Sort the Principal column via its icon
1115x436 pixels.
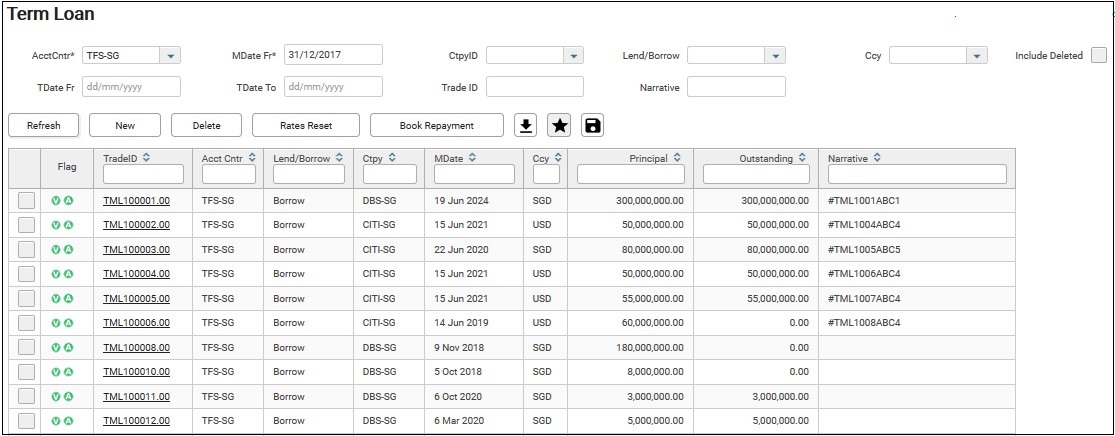(677, 157)
